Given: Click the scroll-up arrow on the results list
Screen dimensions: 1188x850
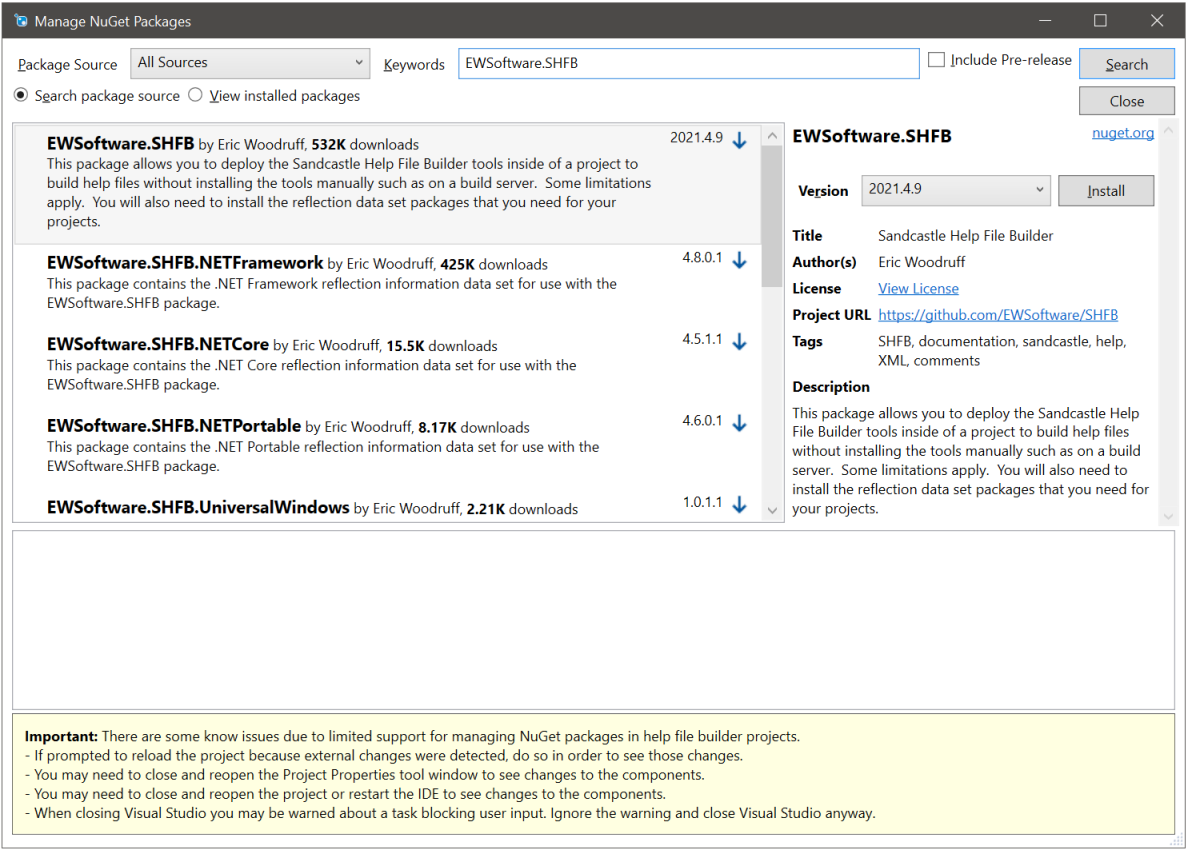Looking at the screenshot, I should pos(772,134).
